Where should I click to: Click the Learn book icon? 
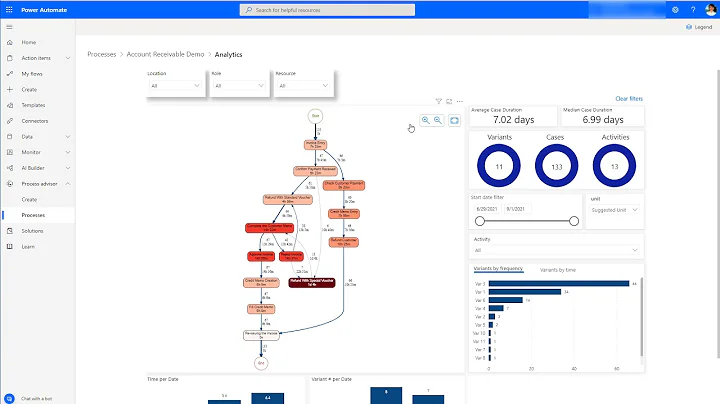tap(10, 247)
